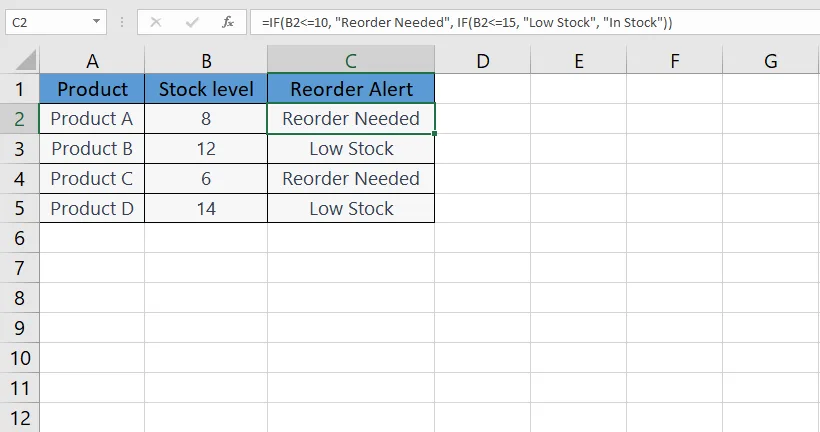820x432 pixels.
Task: Select "Reorder Needed" in Product A row
Action: tap(351, 119)
